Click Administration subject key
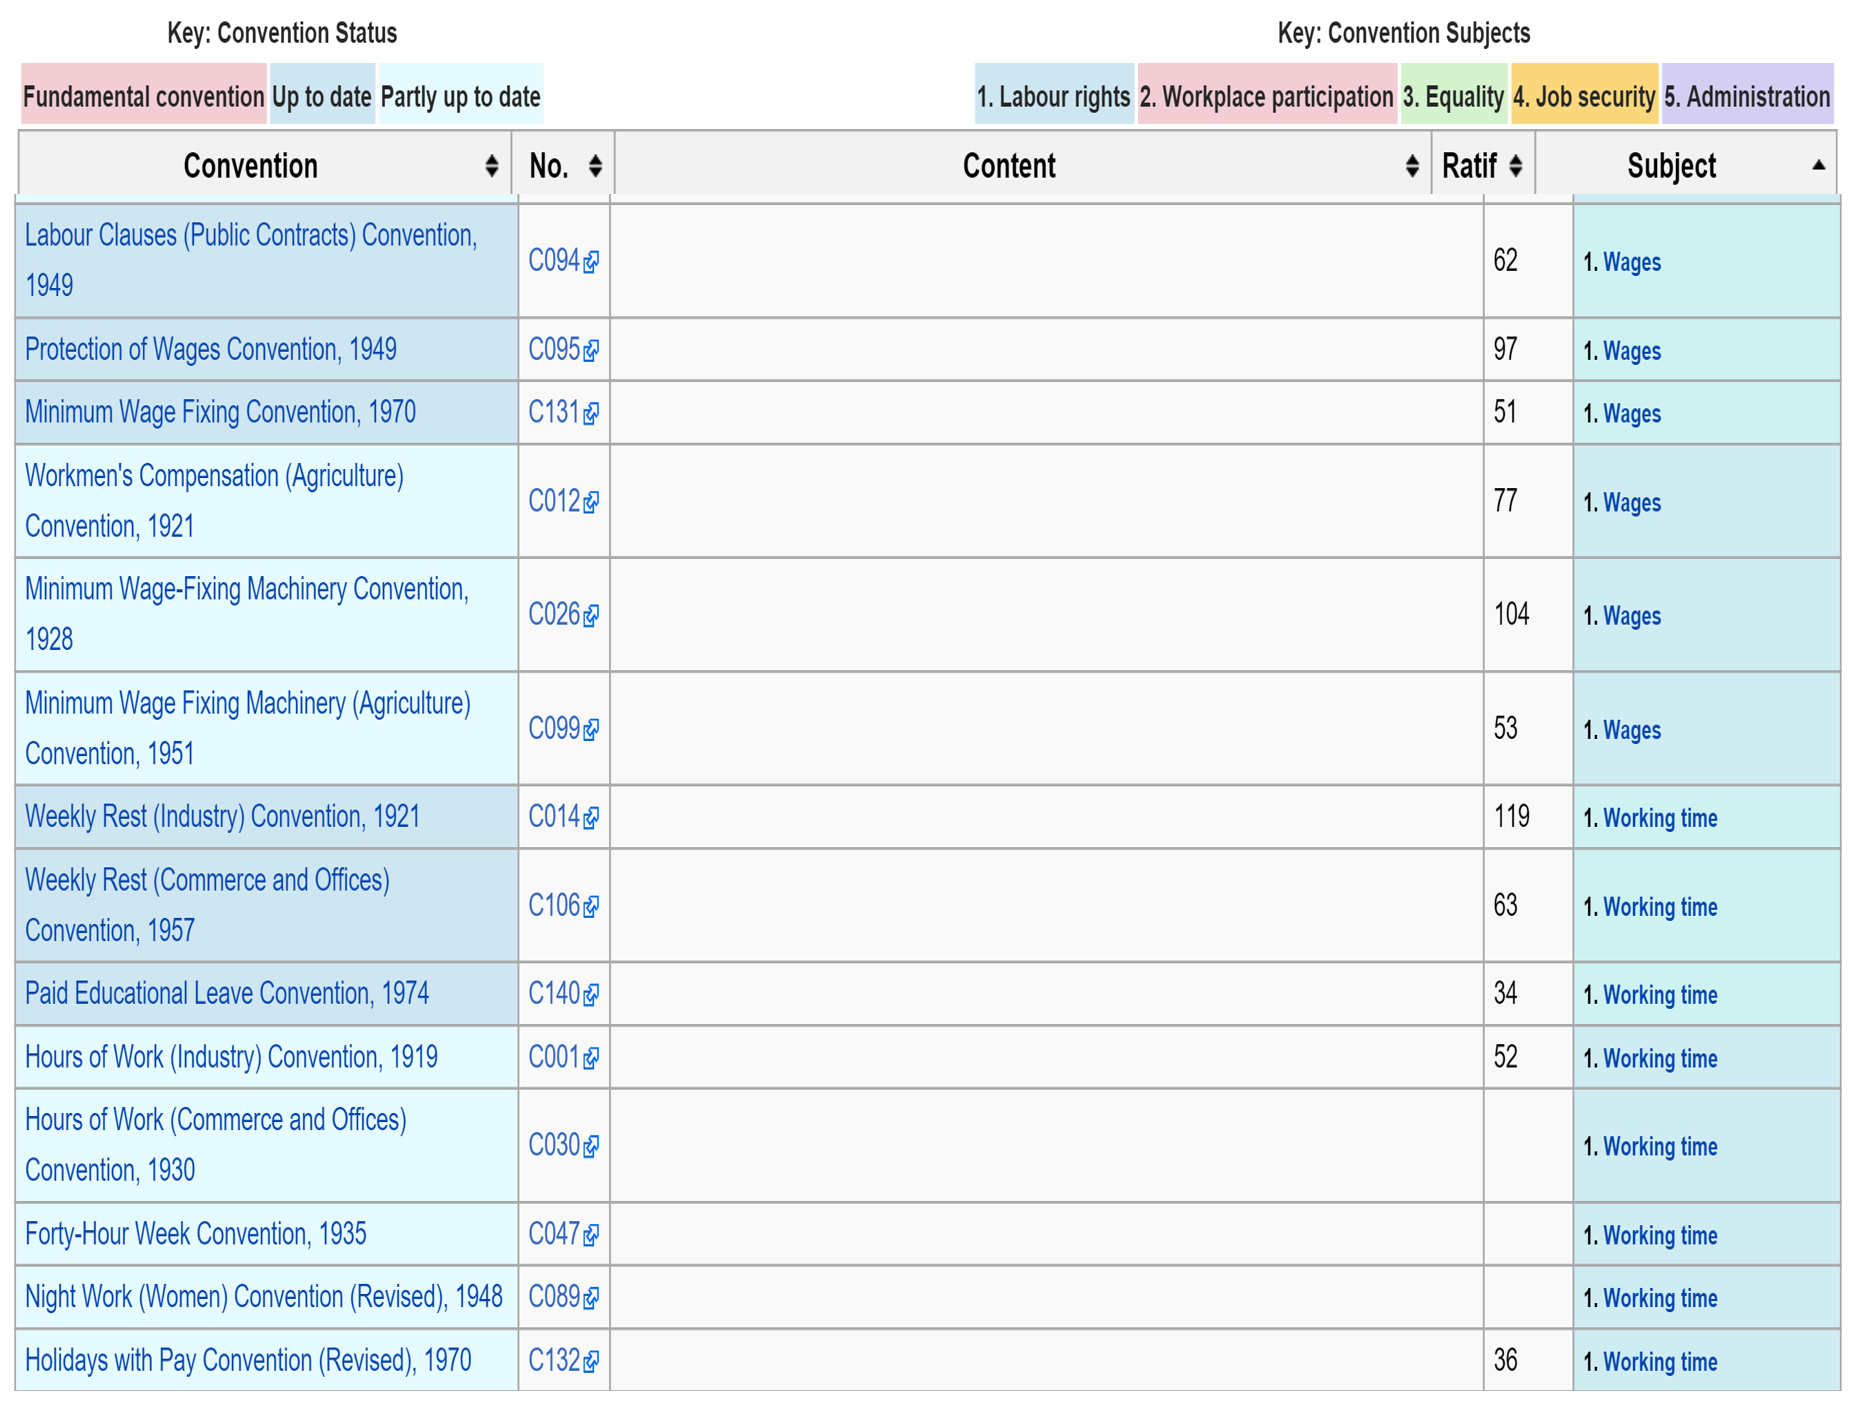The height and width of the screenshot is (1402, 1859). tap(1748, 96)
